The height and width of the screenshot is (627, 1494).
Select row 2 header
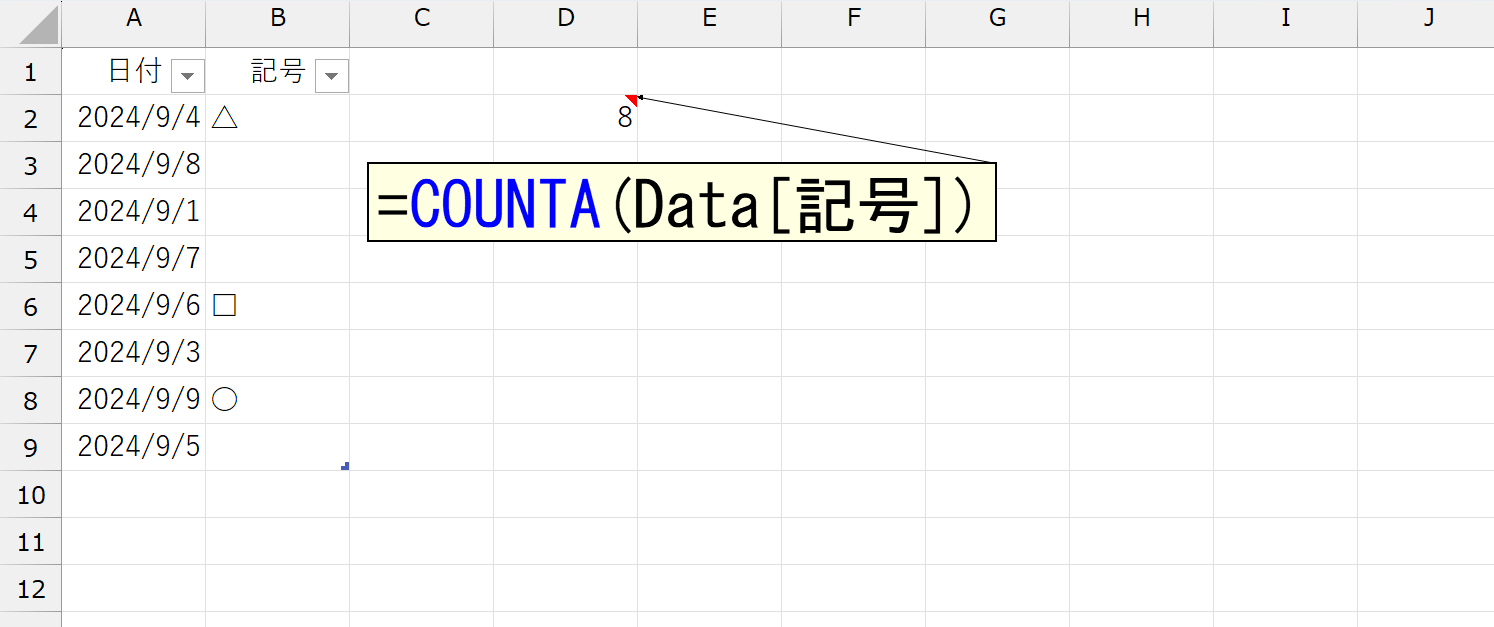coord(30,118)
